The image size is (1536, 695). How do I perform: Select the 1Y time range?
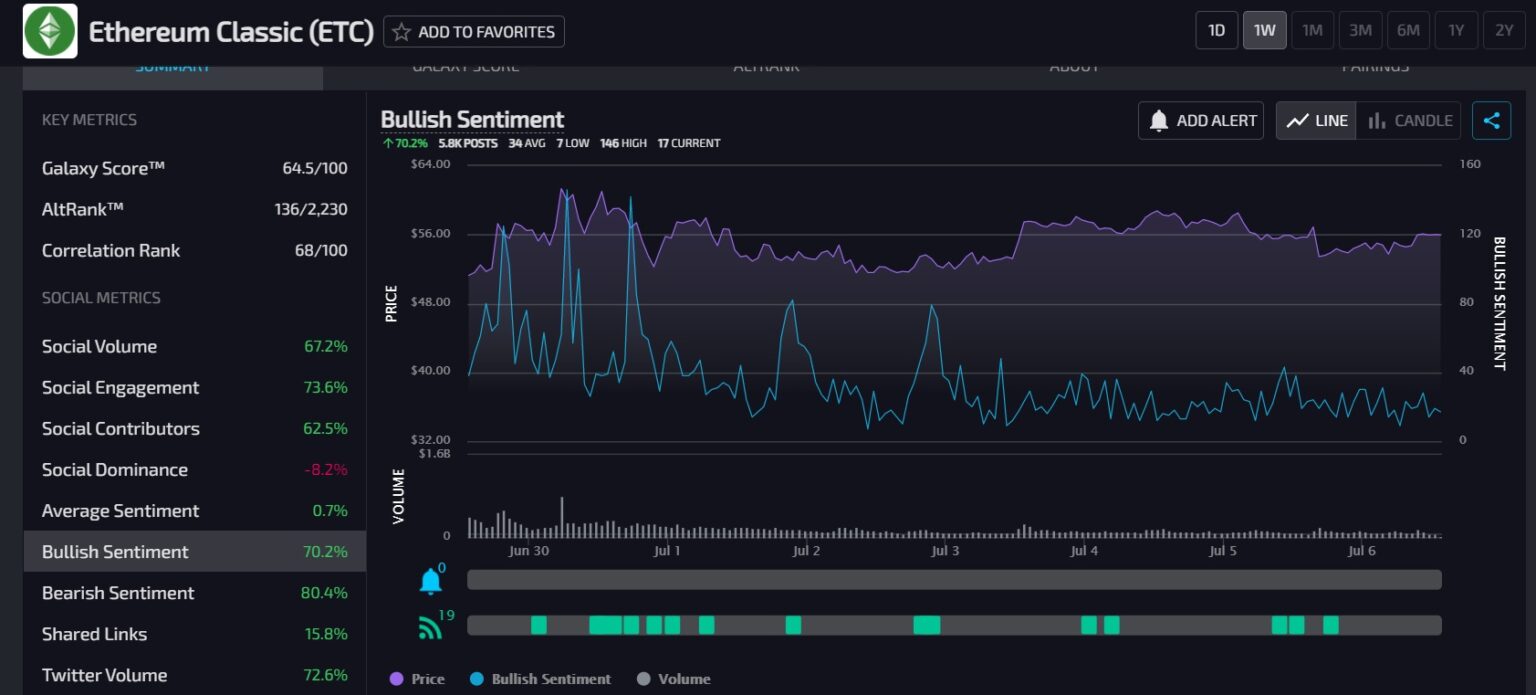point(1456,30)
